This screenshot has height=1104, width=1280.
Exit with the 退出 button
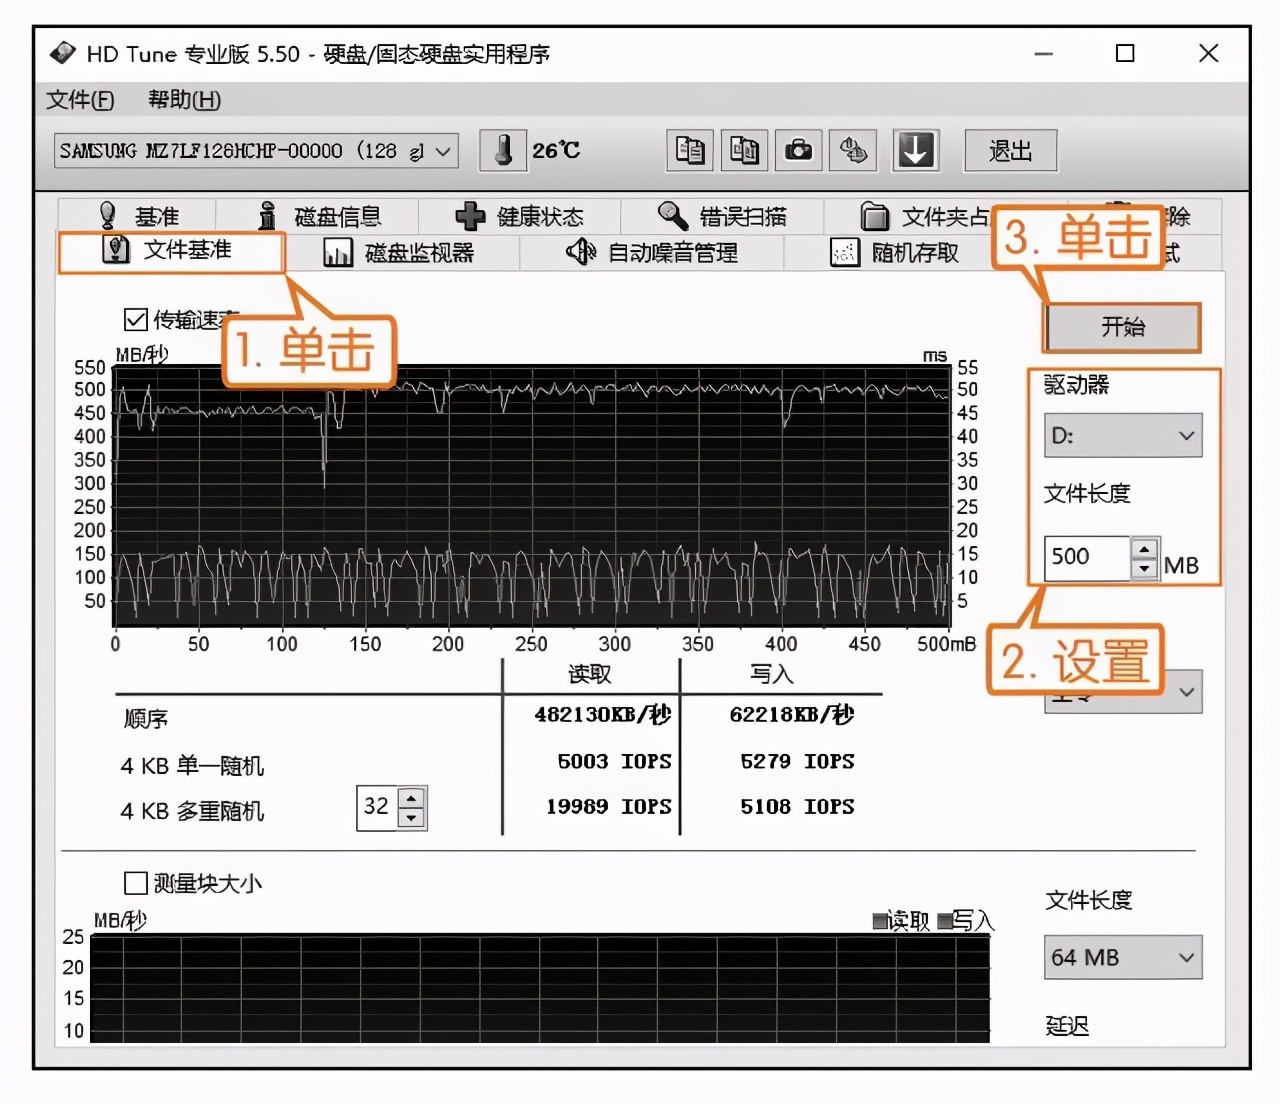[x=1010, y=151]
